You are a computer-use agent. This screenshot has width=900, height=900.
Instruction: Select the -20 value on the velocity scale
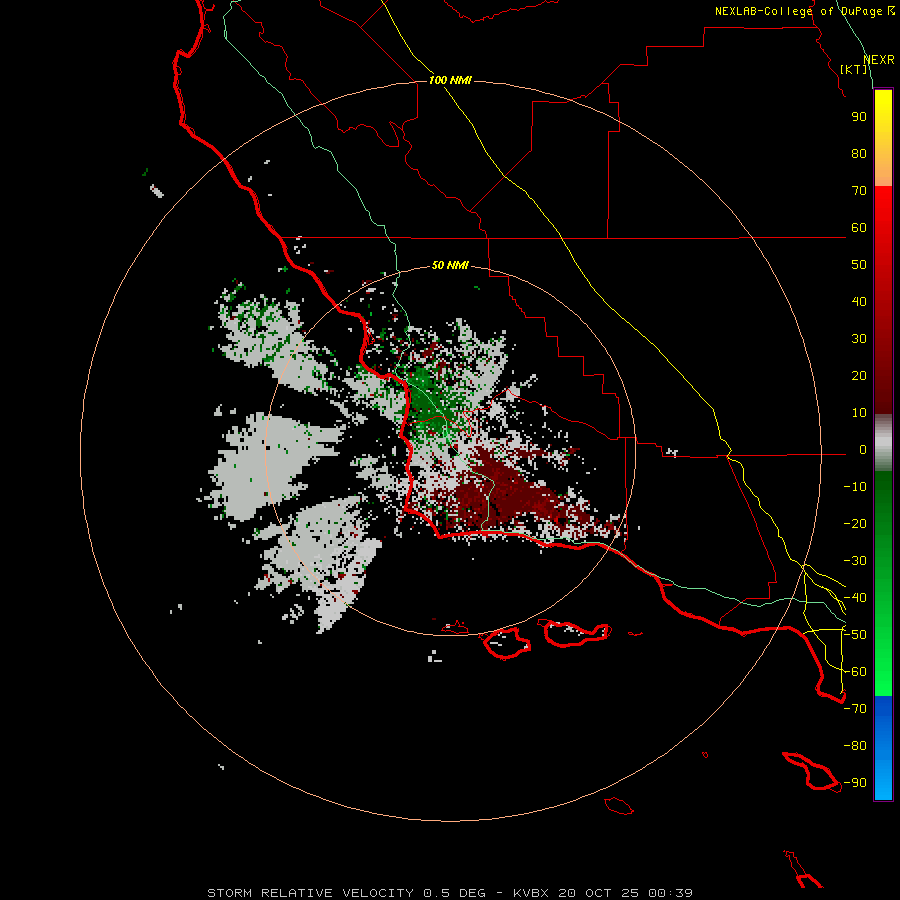point(855,523)
